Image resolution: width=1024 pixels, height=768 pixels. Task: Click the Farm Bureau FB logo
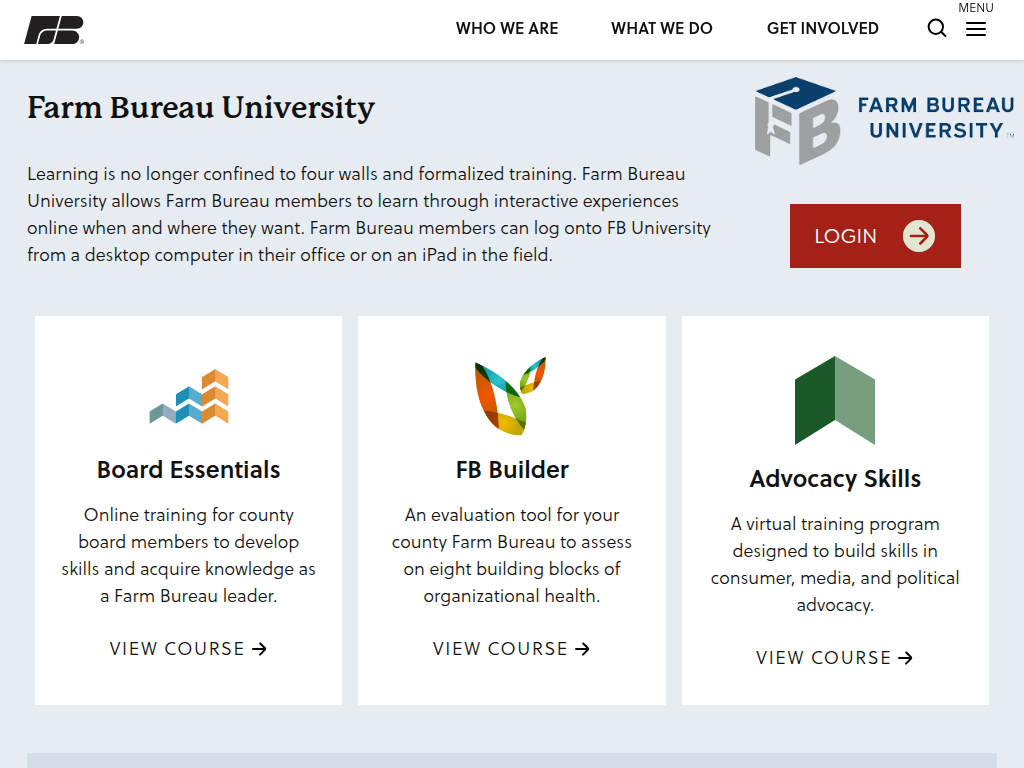[54, 30]
